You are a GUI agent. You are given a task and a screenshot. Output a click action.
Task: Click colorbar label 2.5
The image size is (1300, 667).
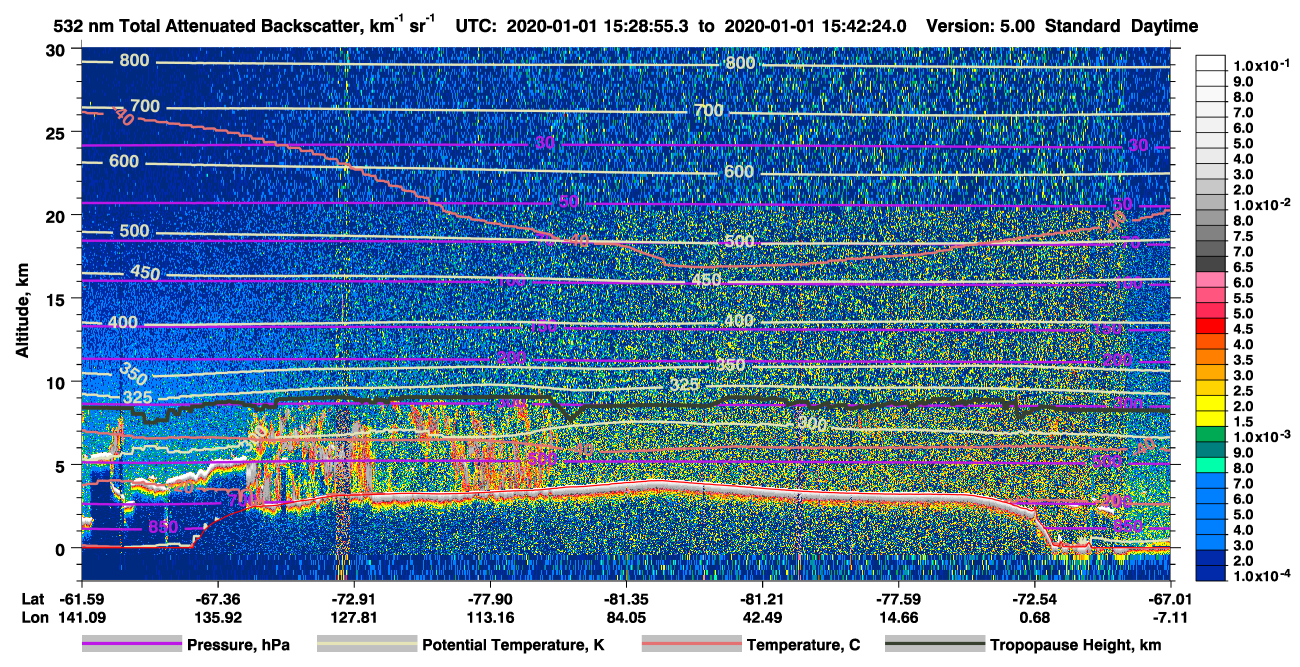[1242, 391]
